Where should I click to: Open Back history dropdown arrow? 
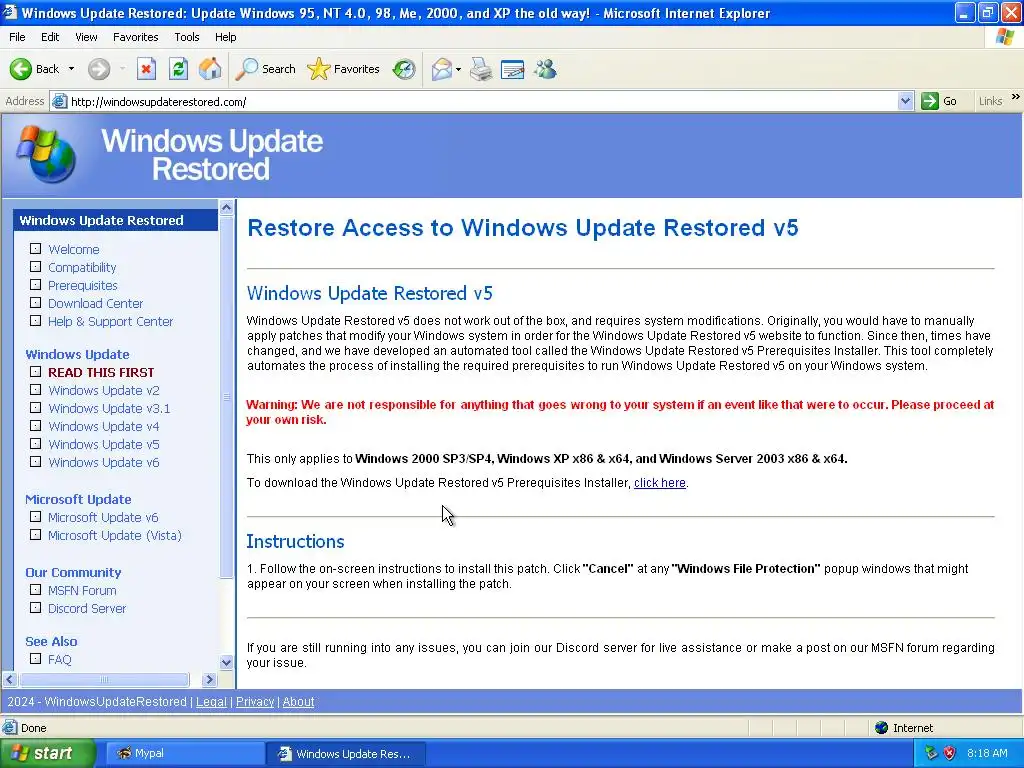tap(71, 69)
